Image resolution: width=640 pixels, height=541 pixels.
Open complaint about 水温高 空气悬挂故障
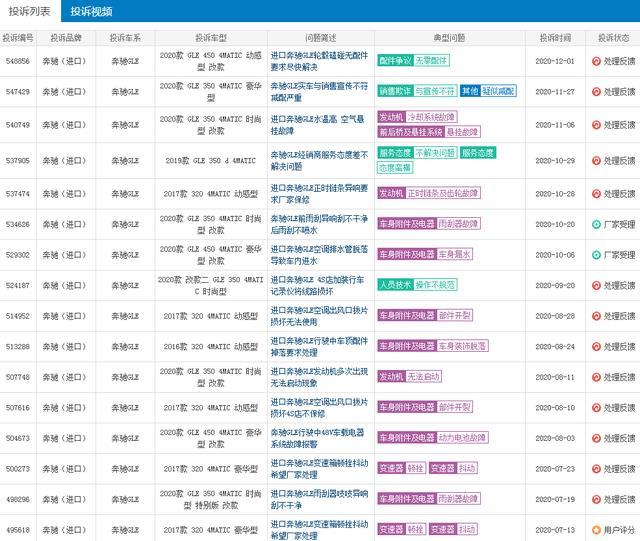tap(317, 125)
